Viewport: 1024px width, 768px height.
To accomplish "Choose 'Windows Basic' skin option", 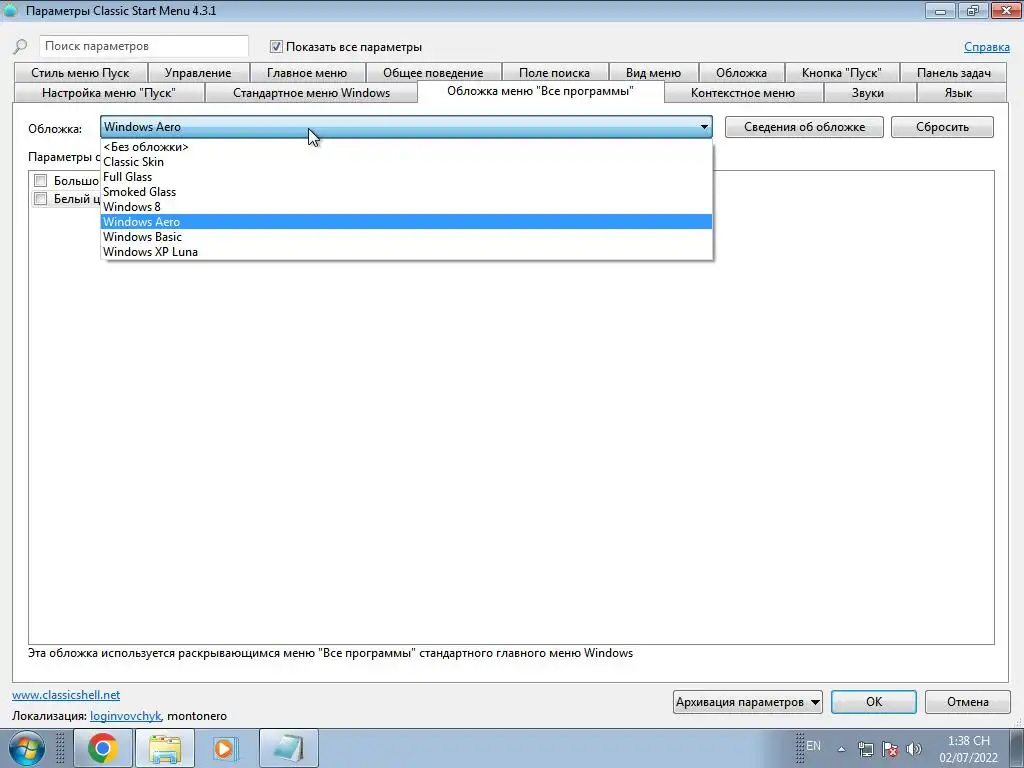I will point(406,237).
